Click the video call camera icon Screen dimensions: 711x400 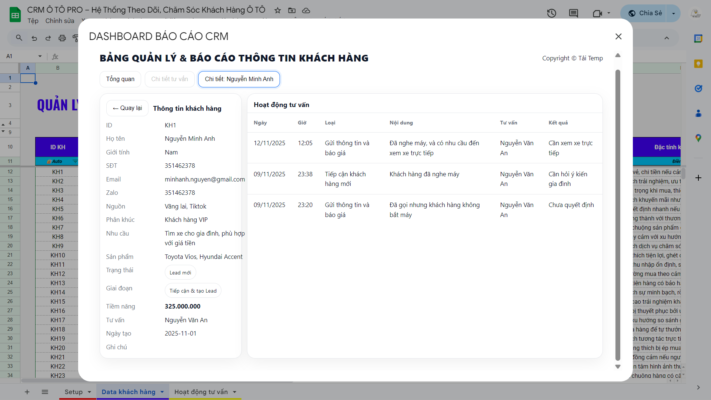point(599,14)
